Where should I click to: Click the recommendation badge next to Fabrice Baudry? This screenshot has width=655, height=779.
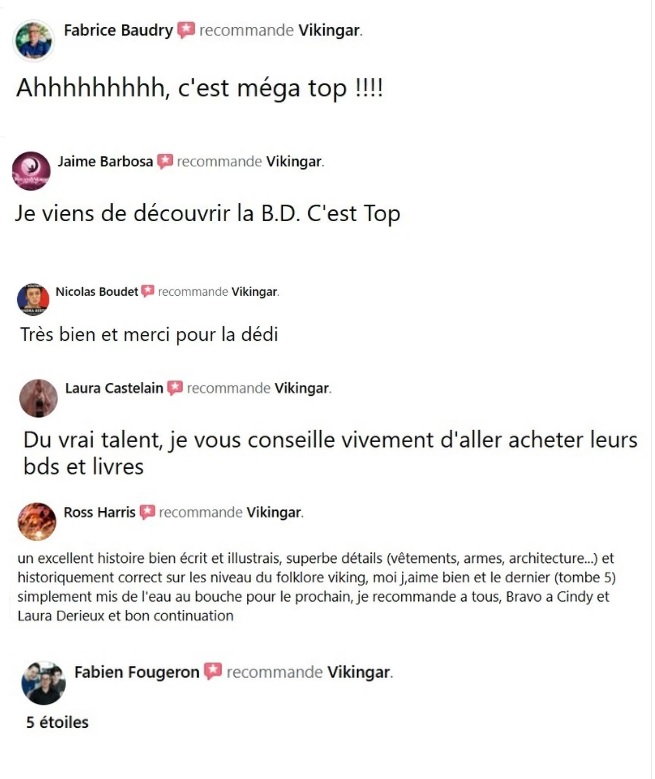pyautogui.click(x=186, y=30)
